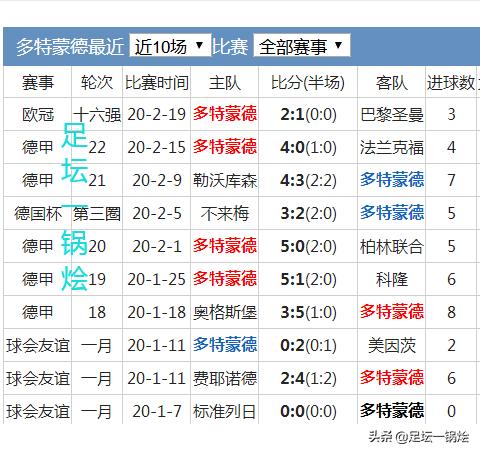The height and width of the screenshot is (454, 480).
Task: Open 标准列日 home team link
Action: [225, 411]
